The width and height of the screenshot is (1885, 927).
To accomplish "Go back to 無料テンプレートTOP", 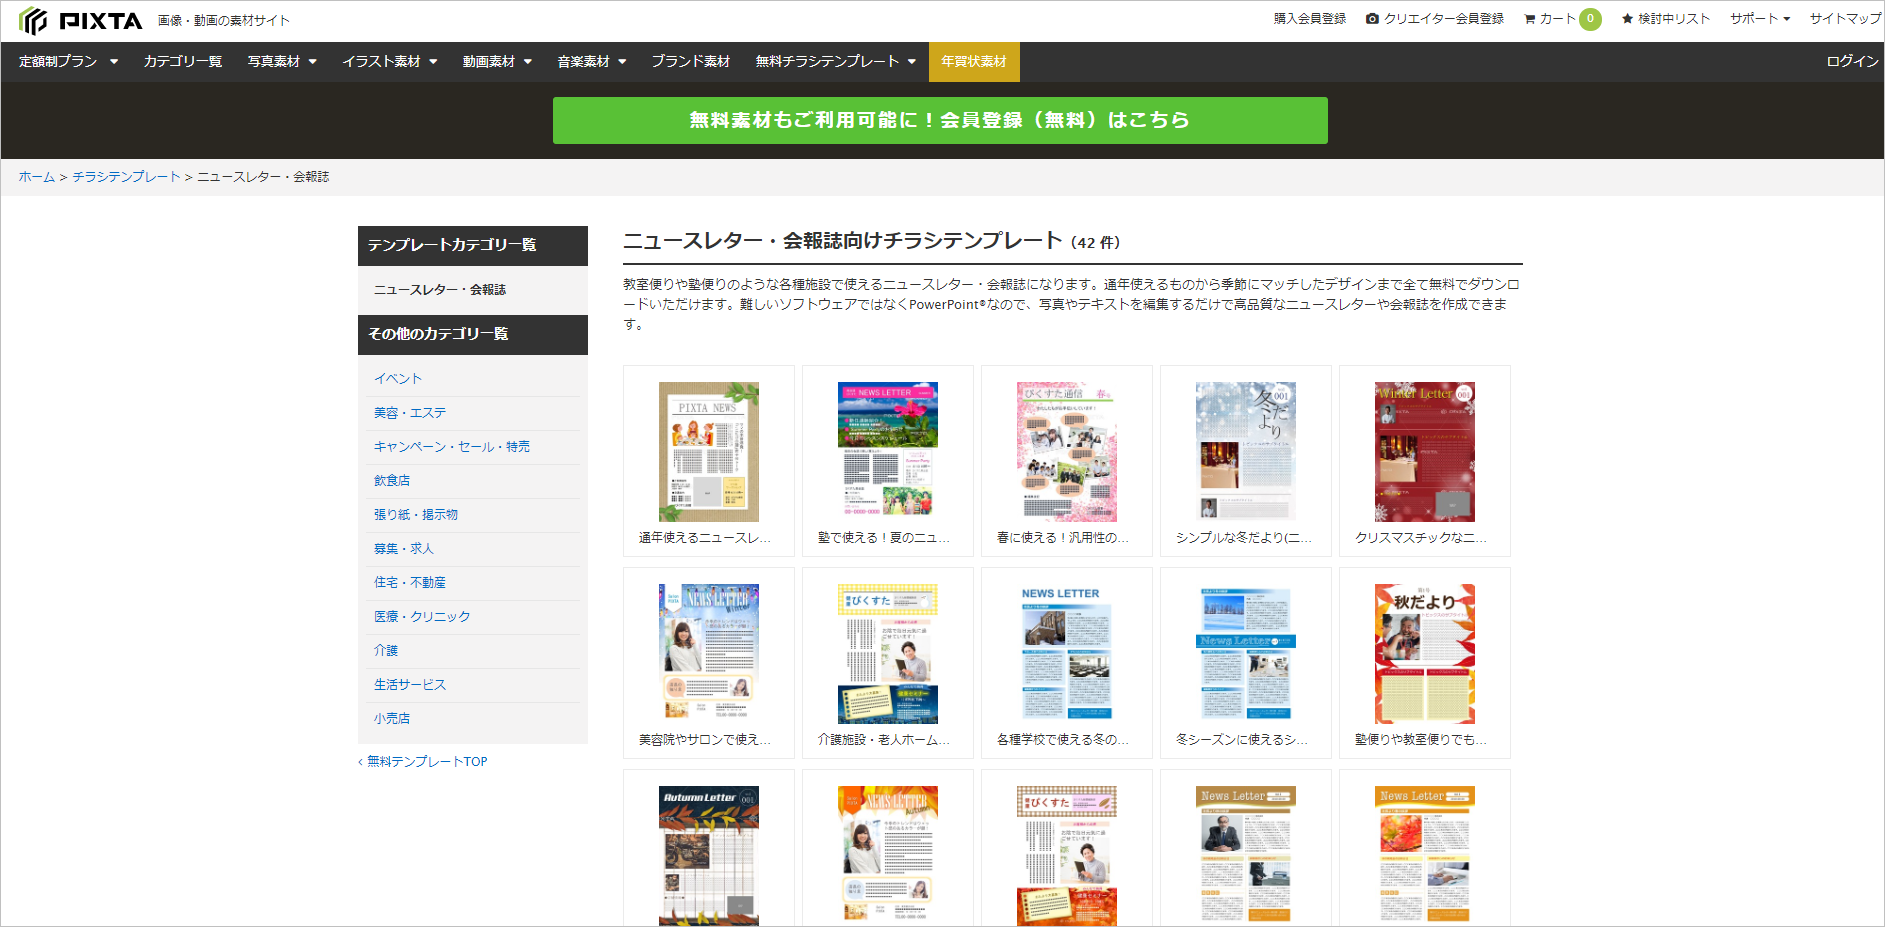I will coord(426,762).
